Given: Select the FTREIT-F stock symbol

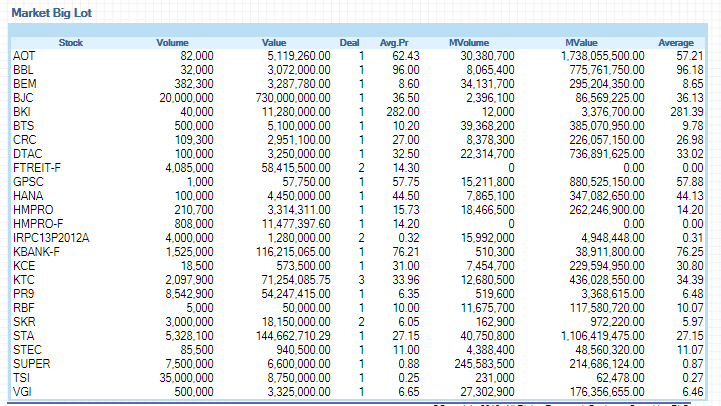Looking at the screenshot, I should pos(37,168).
